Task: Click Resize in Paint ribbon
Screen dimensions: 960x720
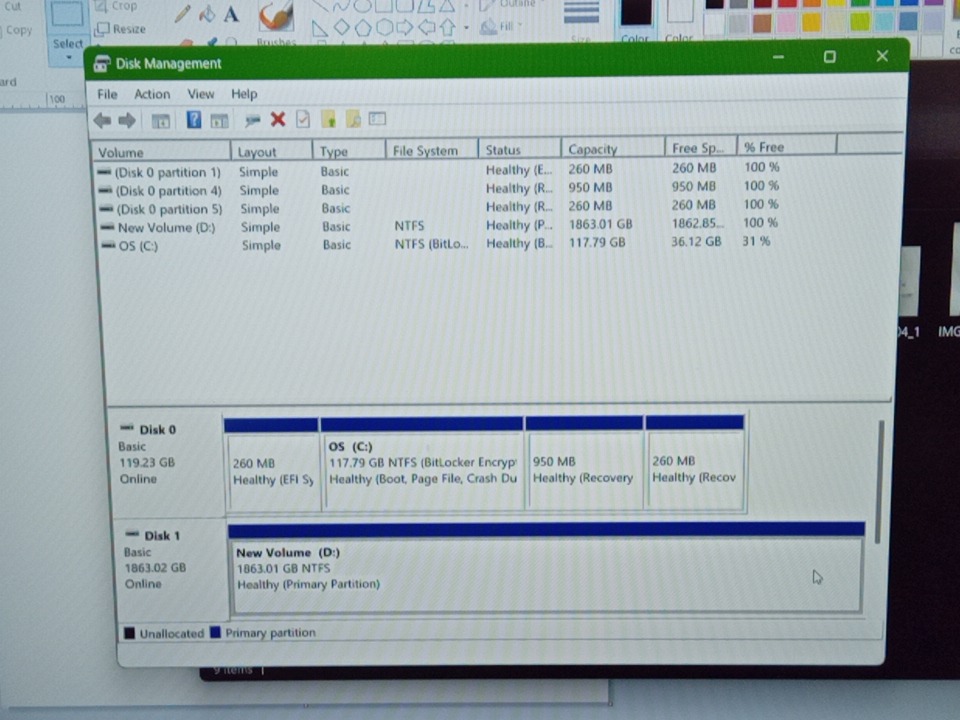Action: [x=121, y=29]
